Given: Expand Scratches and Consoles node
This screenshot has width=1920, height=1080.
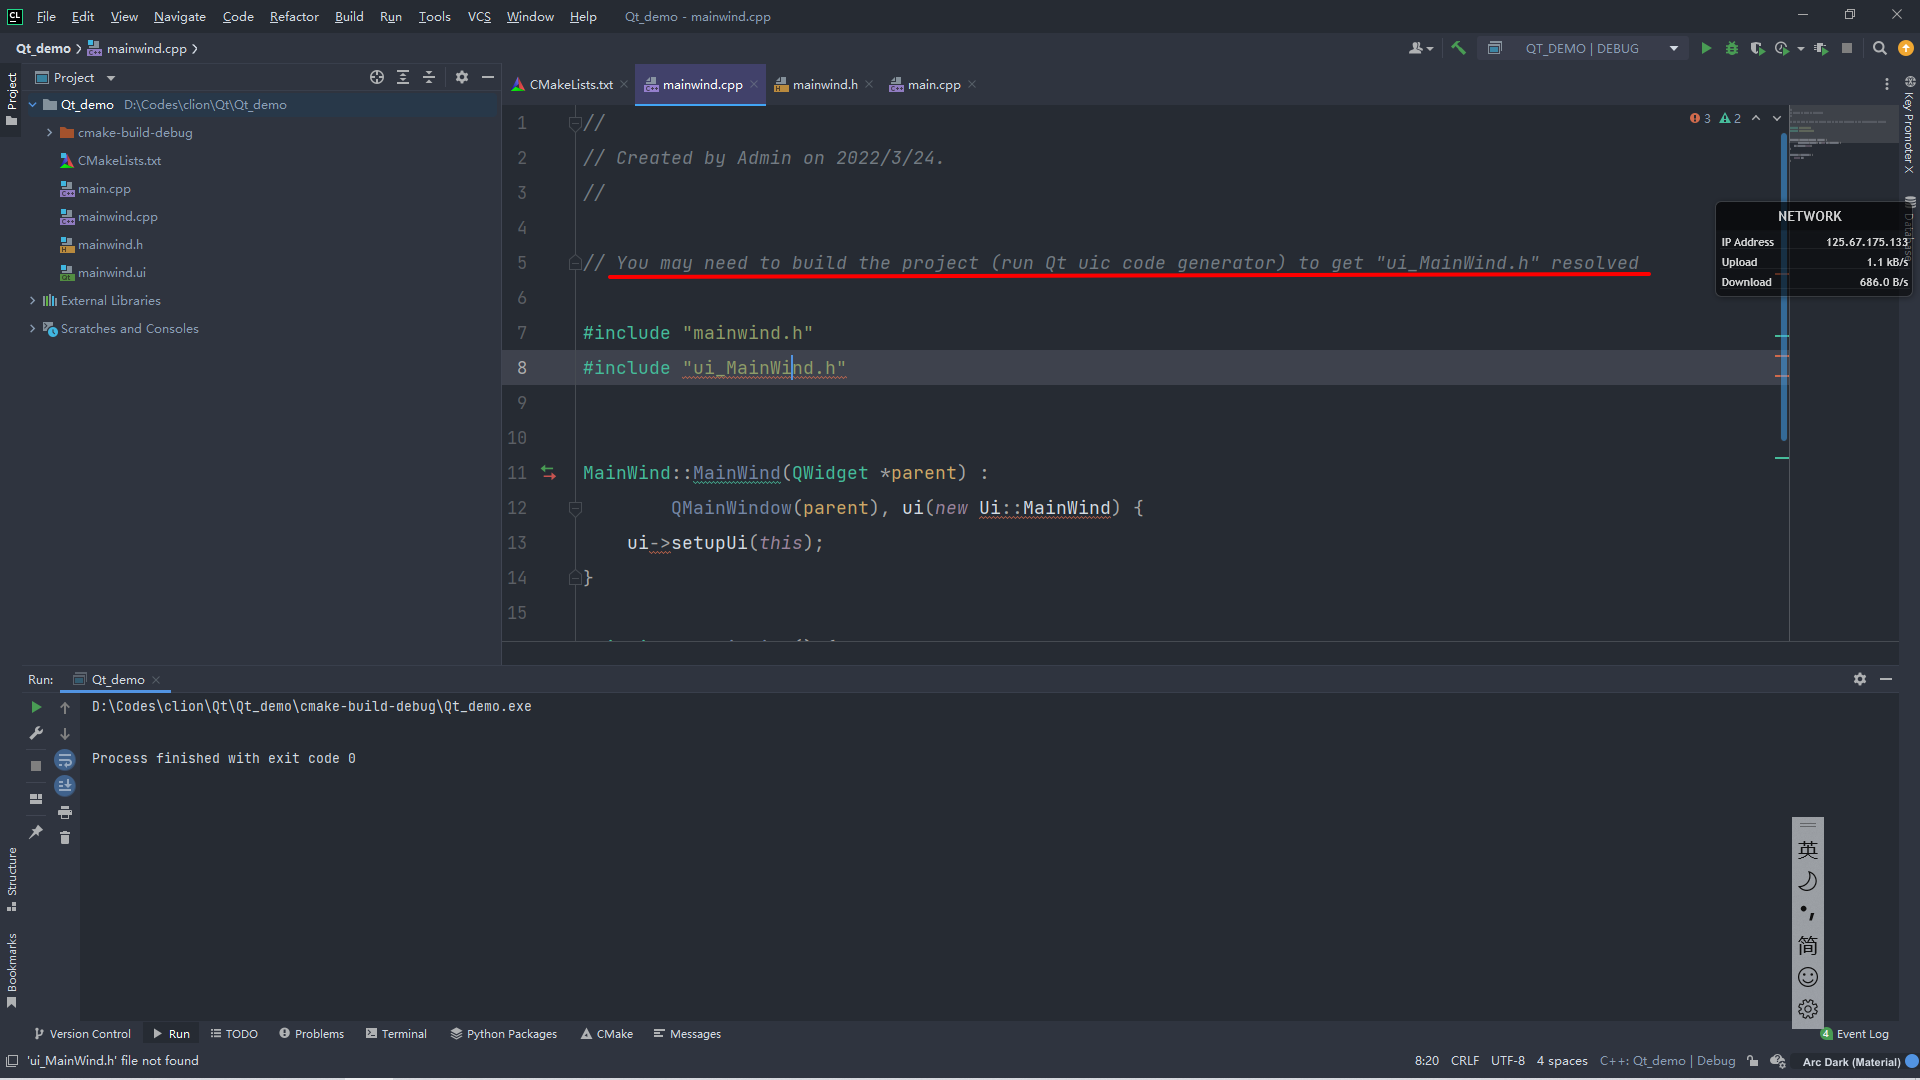Looking at the screenshot, I should 32,329.
